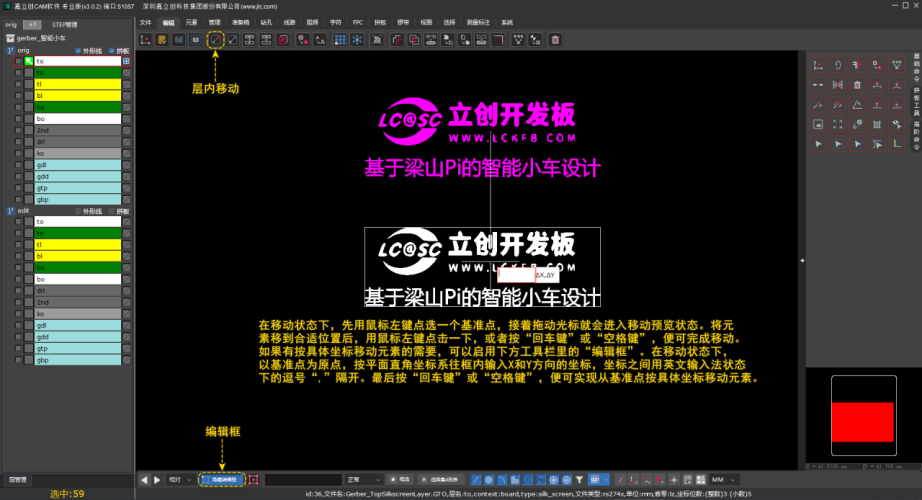Click the text size A-A icon

click(x=319, y=40)
